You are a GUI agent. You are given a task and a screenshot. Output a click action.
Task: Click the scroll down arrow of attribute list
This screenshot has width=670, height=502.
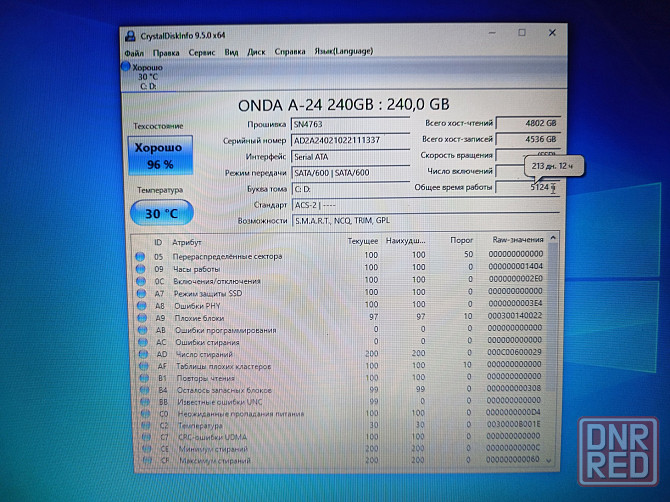550,460
